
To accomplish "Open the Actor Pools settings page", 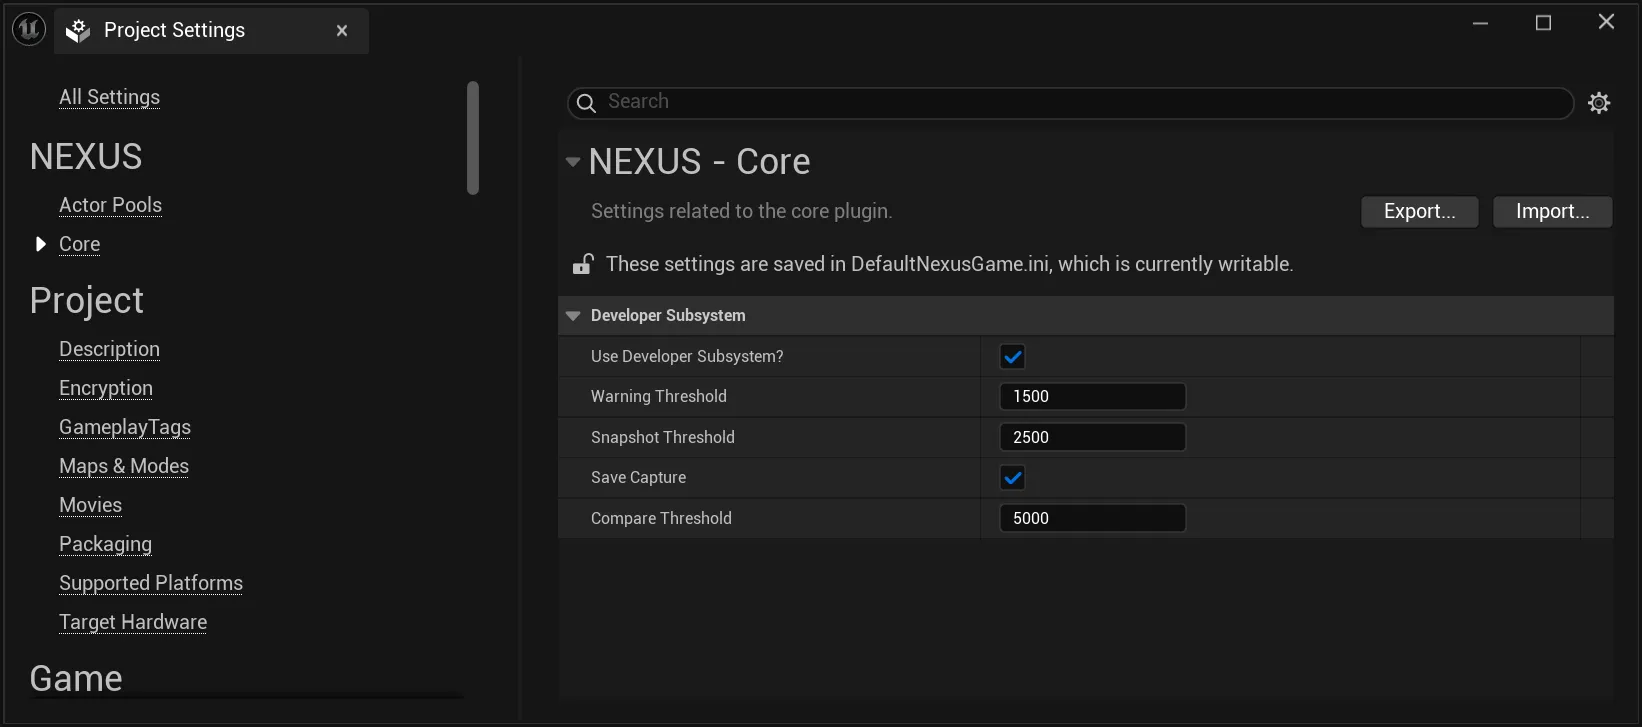I will tap(110, 205).
